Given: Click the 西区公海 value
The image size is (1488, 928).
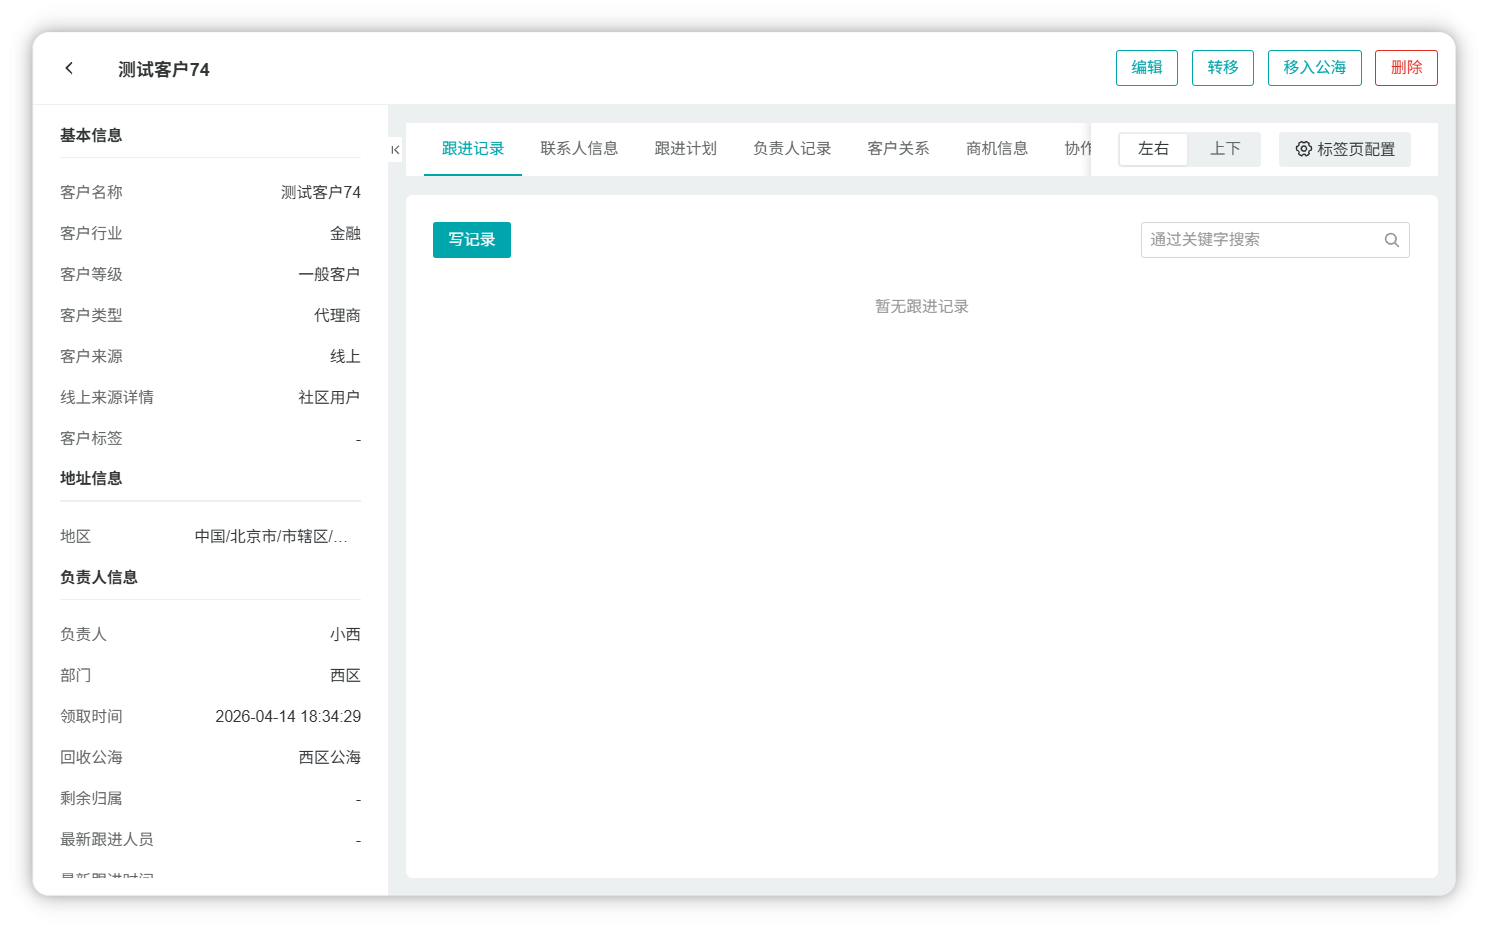Looking at the screenshot, I should [x=329, y=757].
